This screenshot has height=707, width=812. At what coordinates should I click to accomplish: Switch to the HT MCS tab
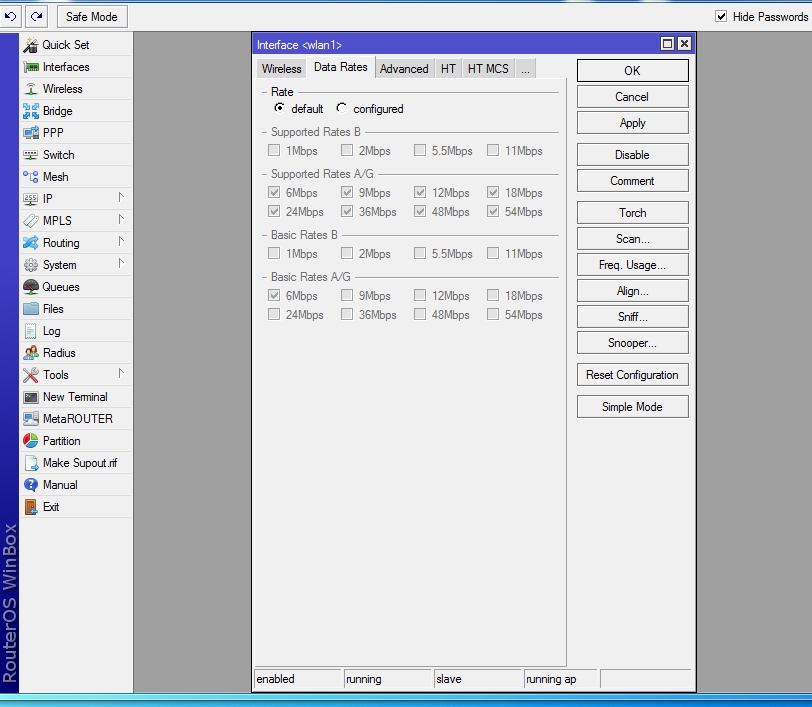tap(488, 69)
